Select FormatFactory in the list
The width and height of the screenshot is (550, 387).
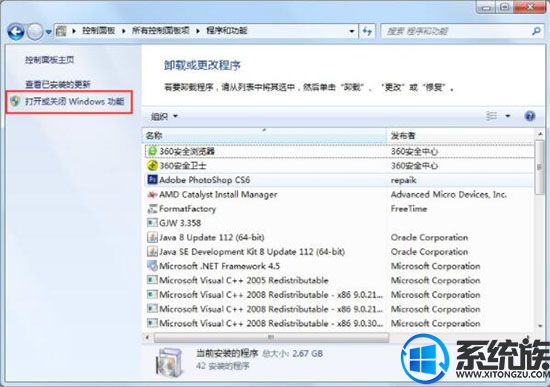click(x=339, y=209)
